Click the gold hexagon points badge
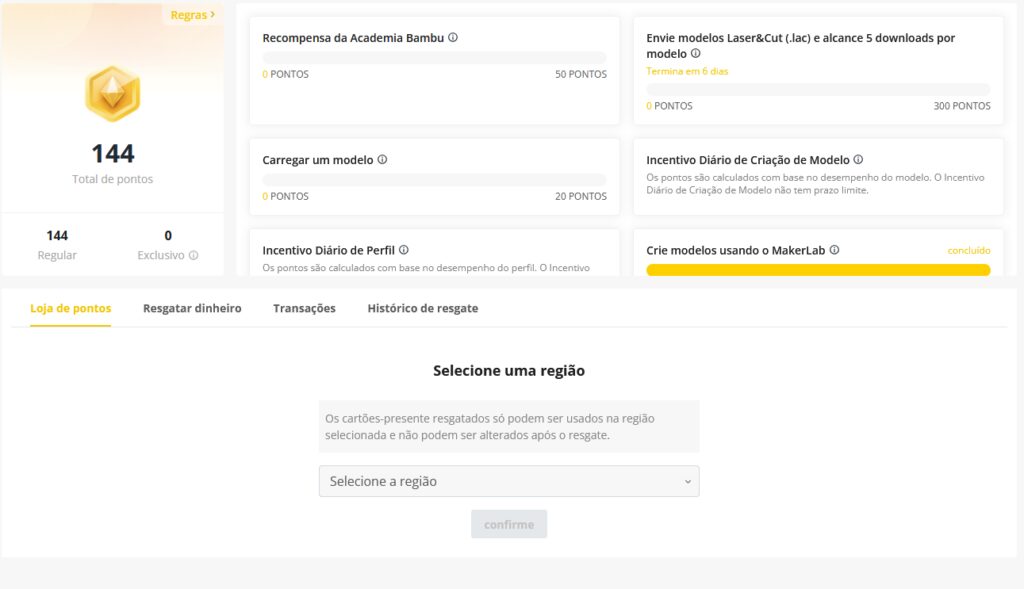1024x589 pixels. pyautogui.click(x=112, y=94)
